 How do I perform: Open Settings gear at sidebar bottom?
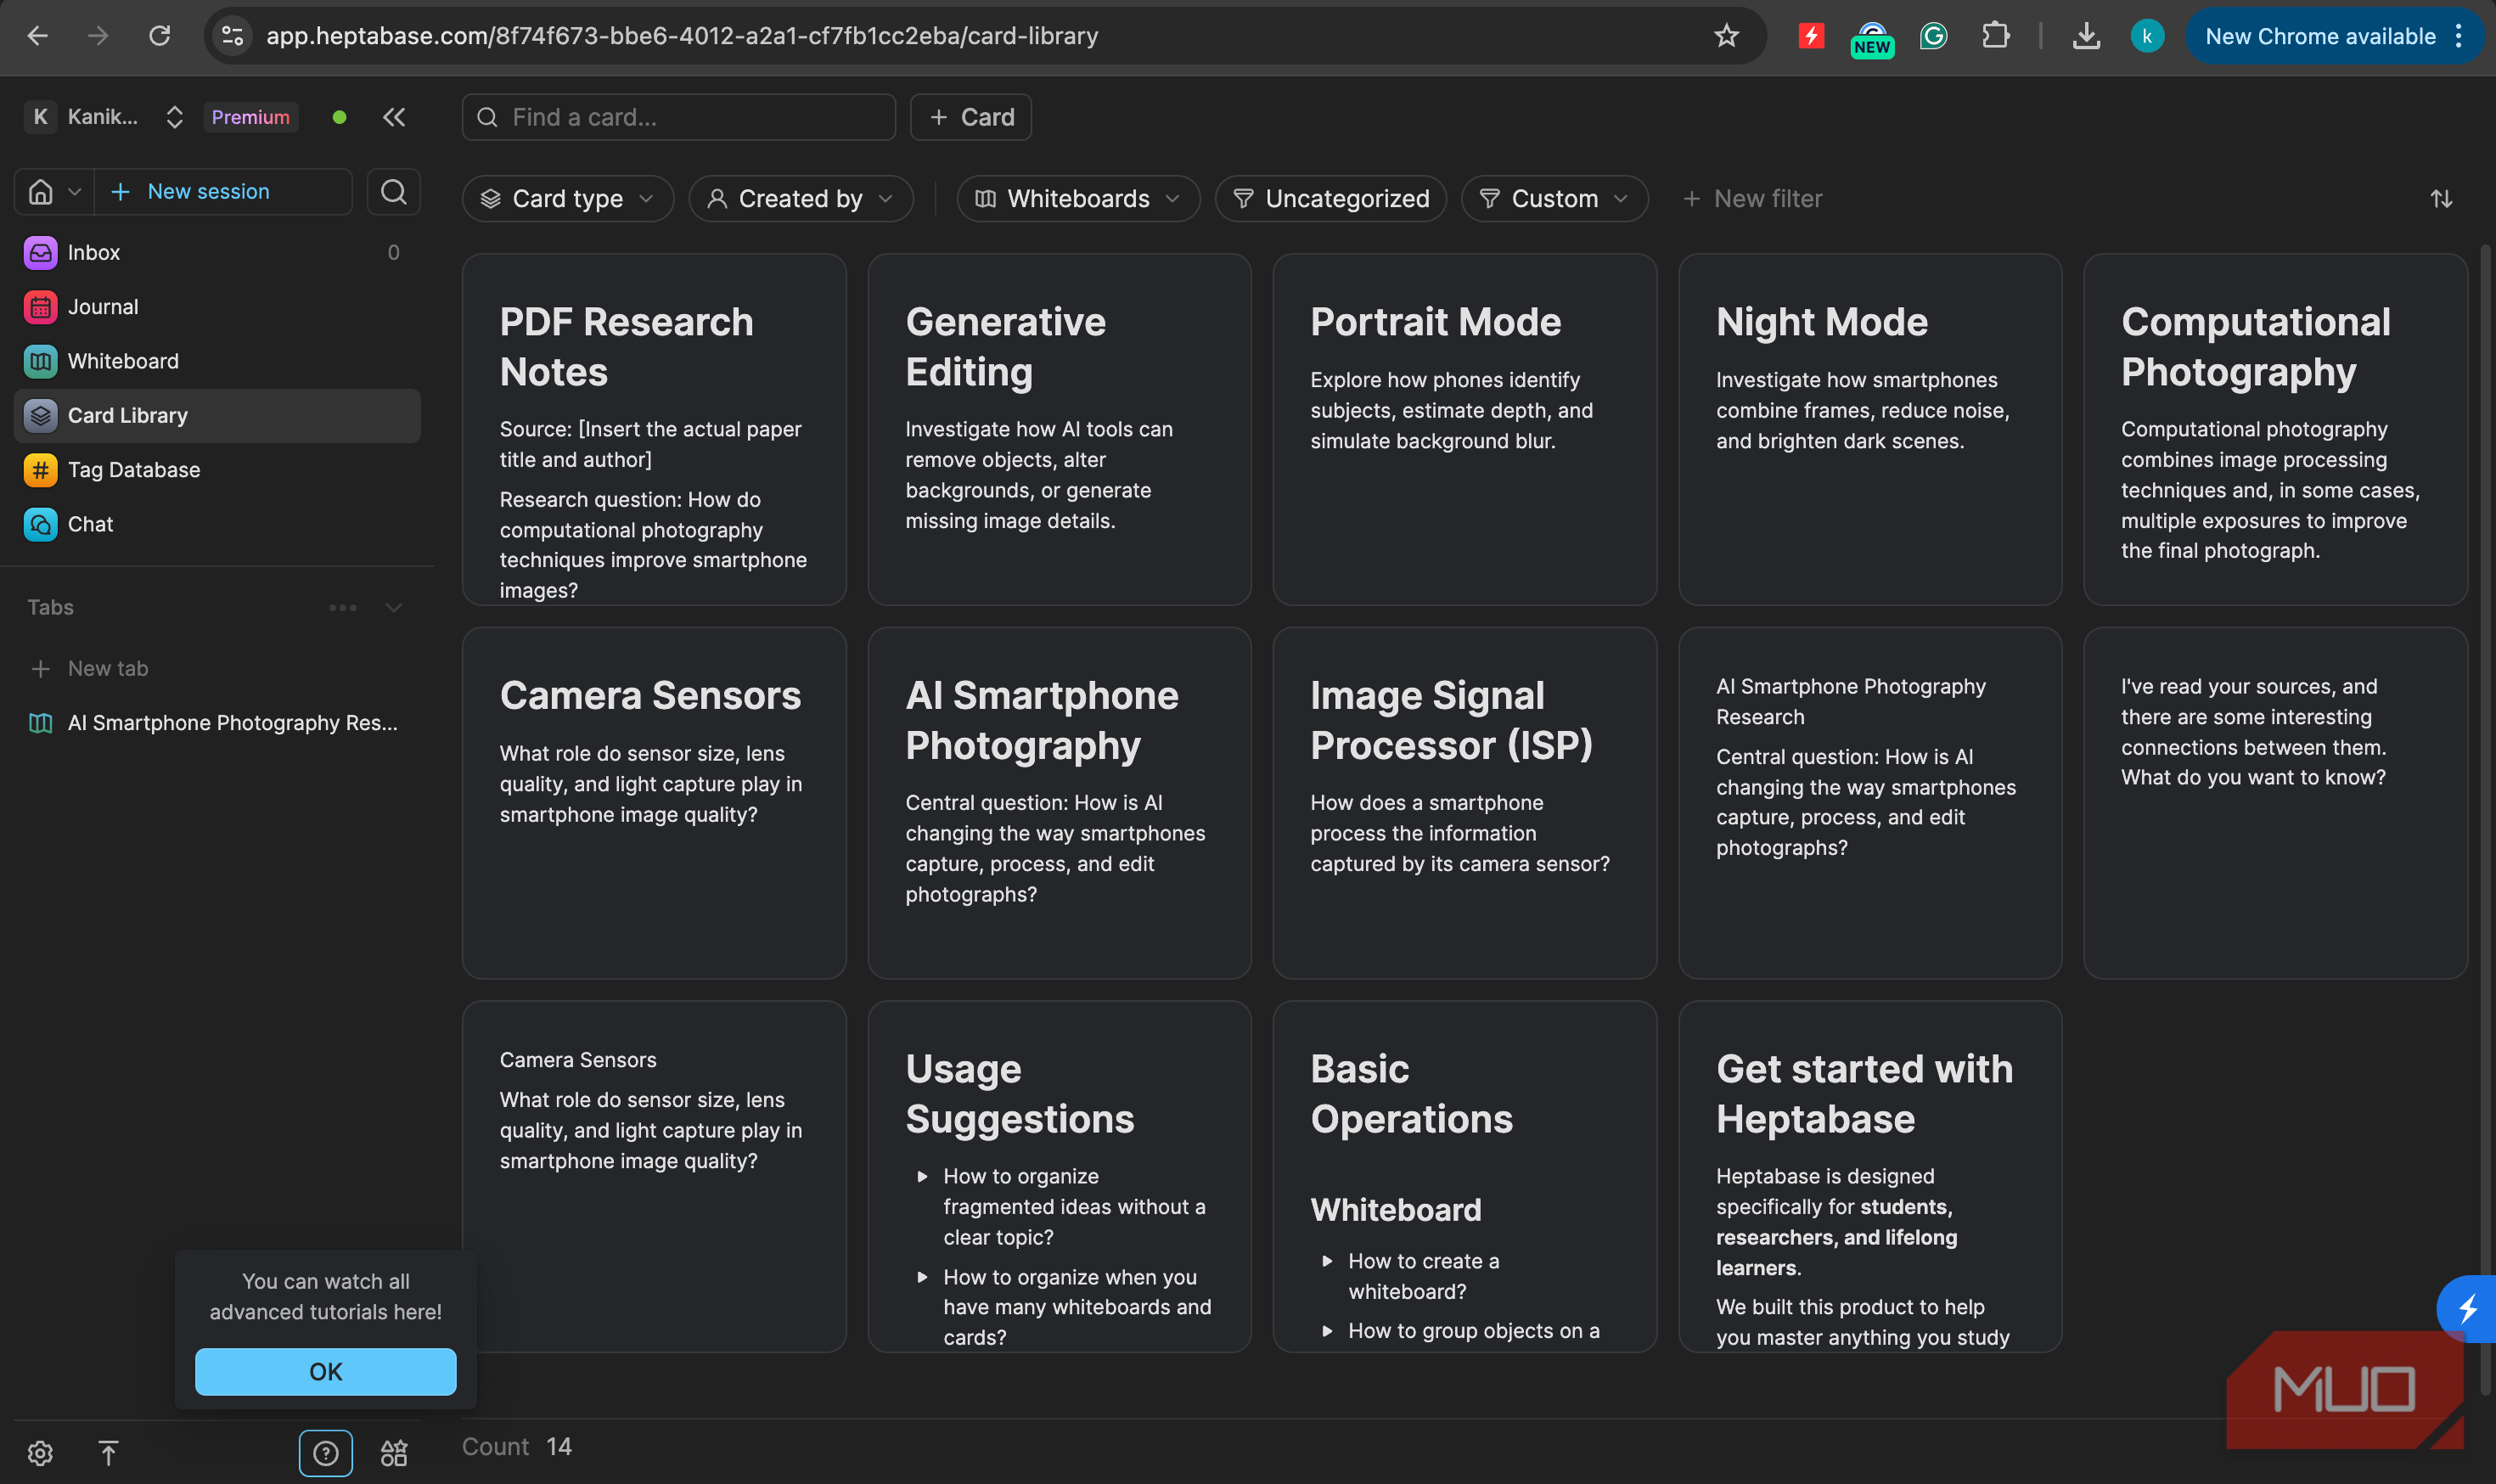pos(40,1453)
